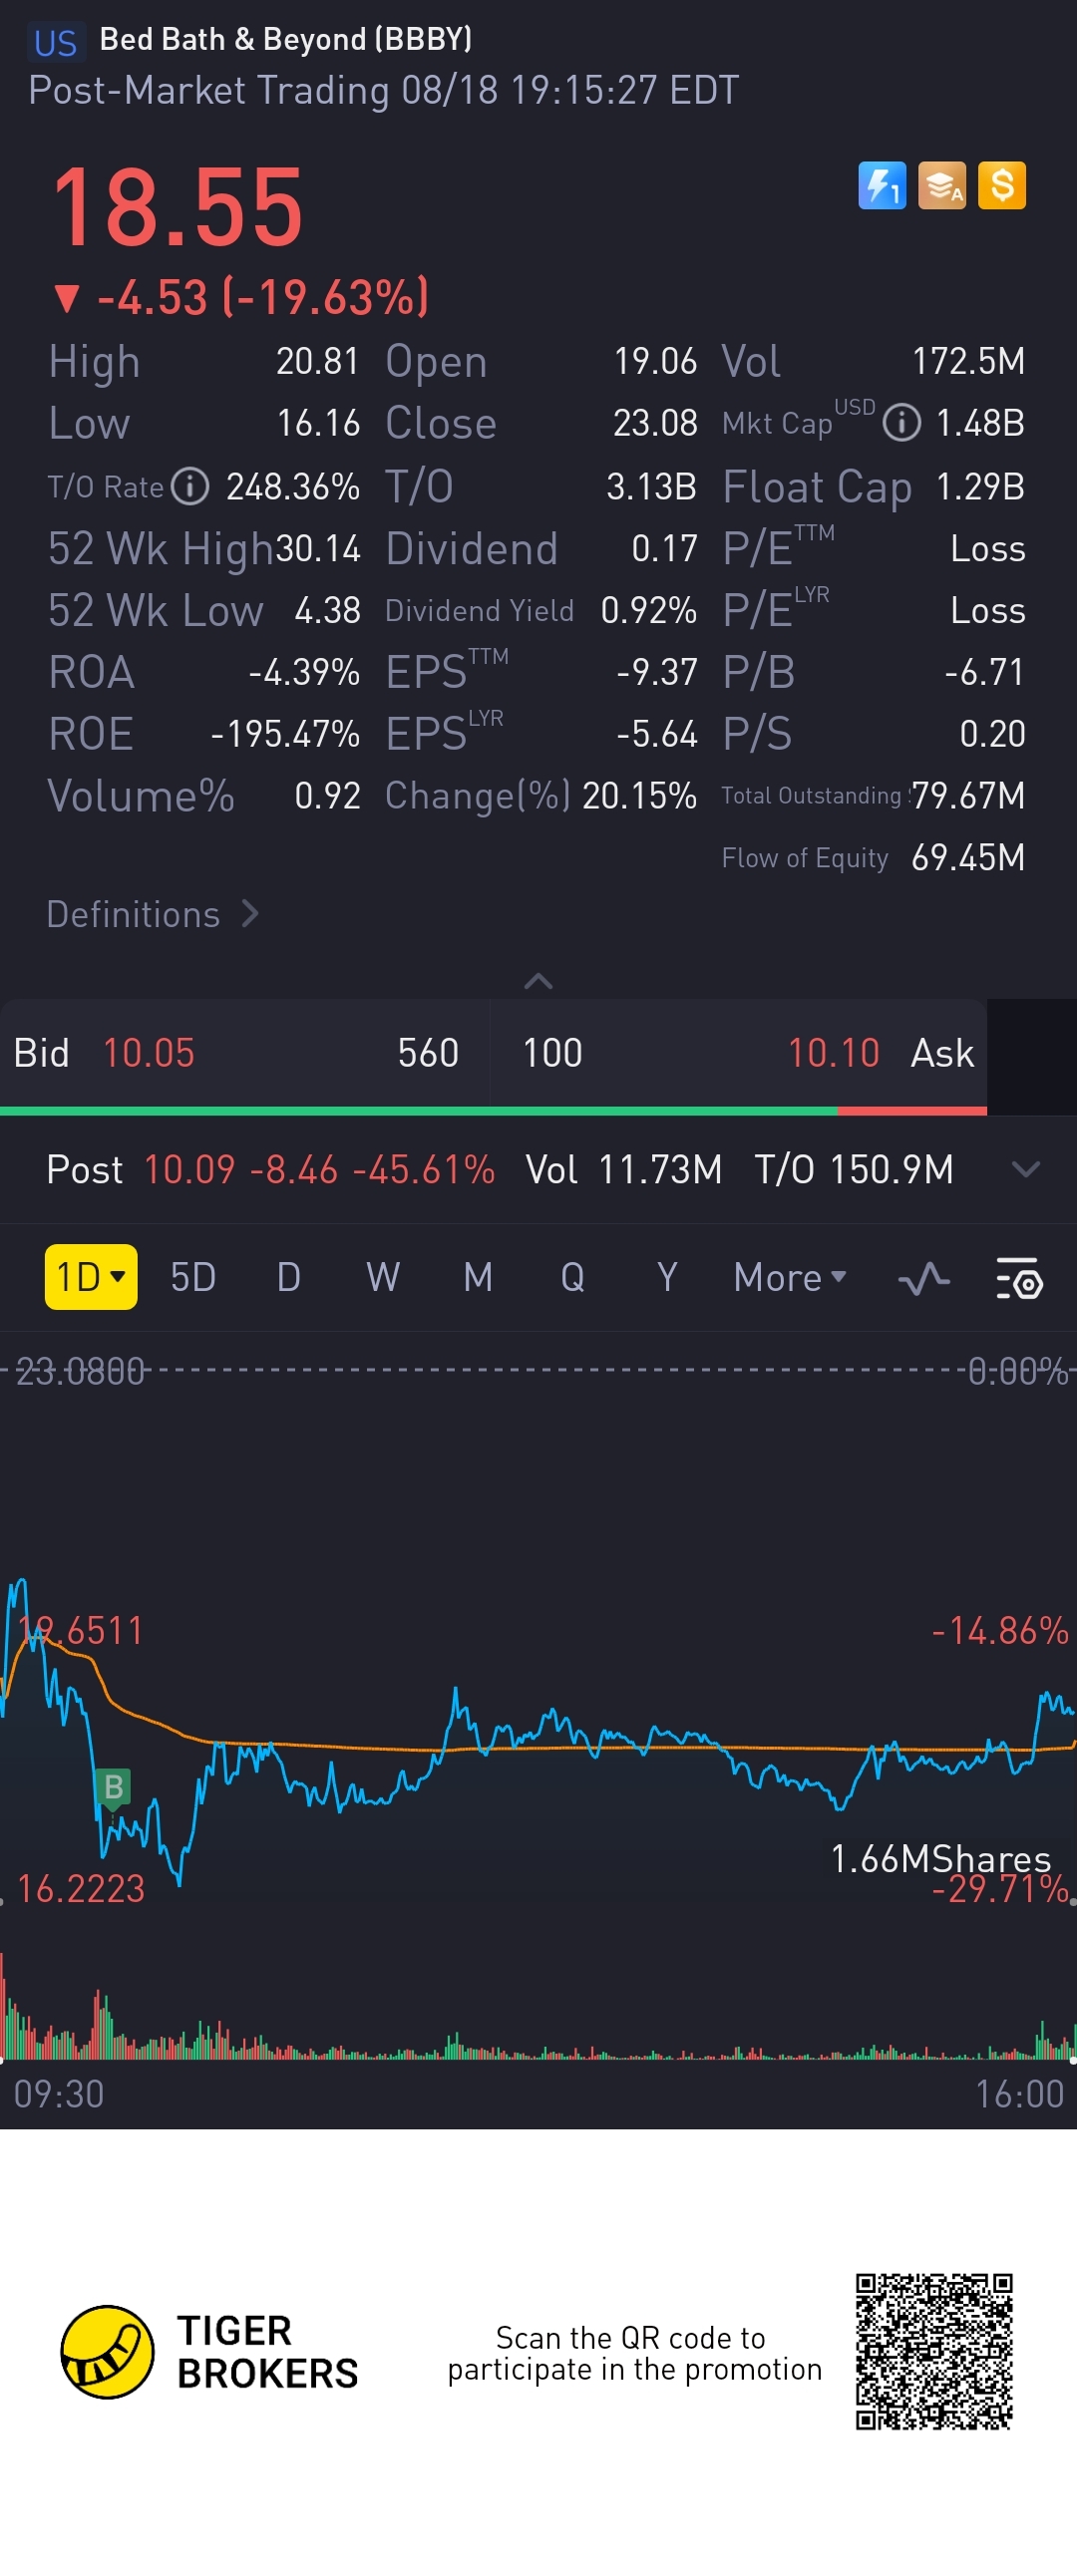
Task: Tap Scan the QR code promotion text
Action: [x=634, y=2353]
